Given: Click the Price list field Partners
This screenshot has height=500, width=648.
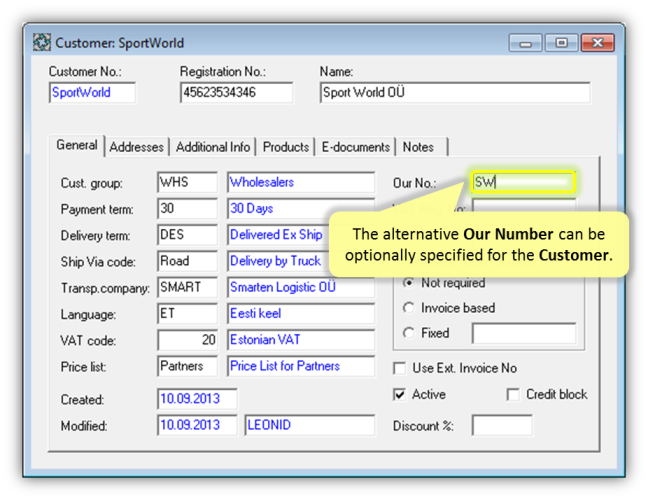Looking at the screenshot, I should pos(187,366).
